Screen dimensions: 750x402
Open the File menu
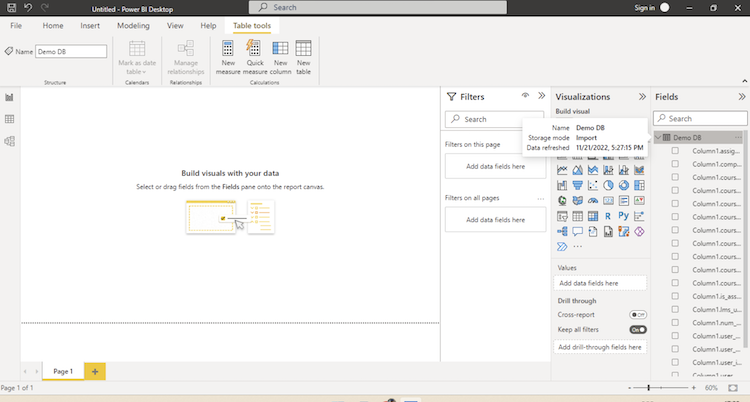point(16,26)
